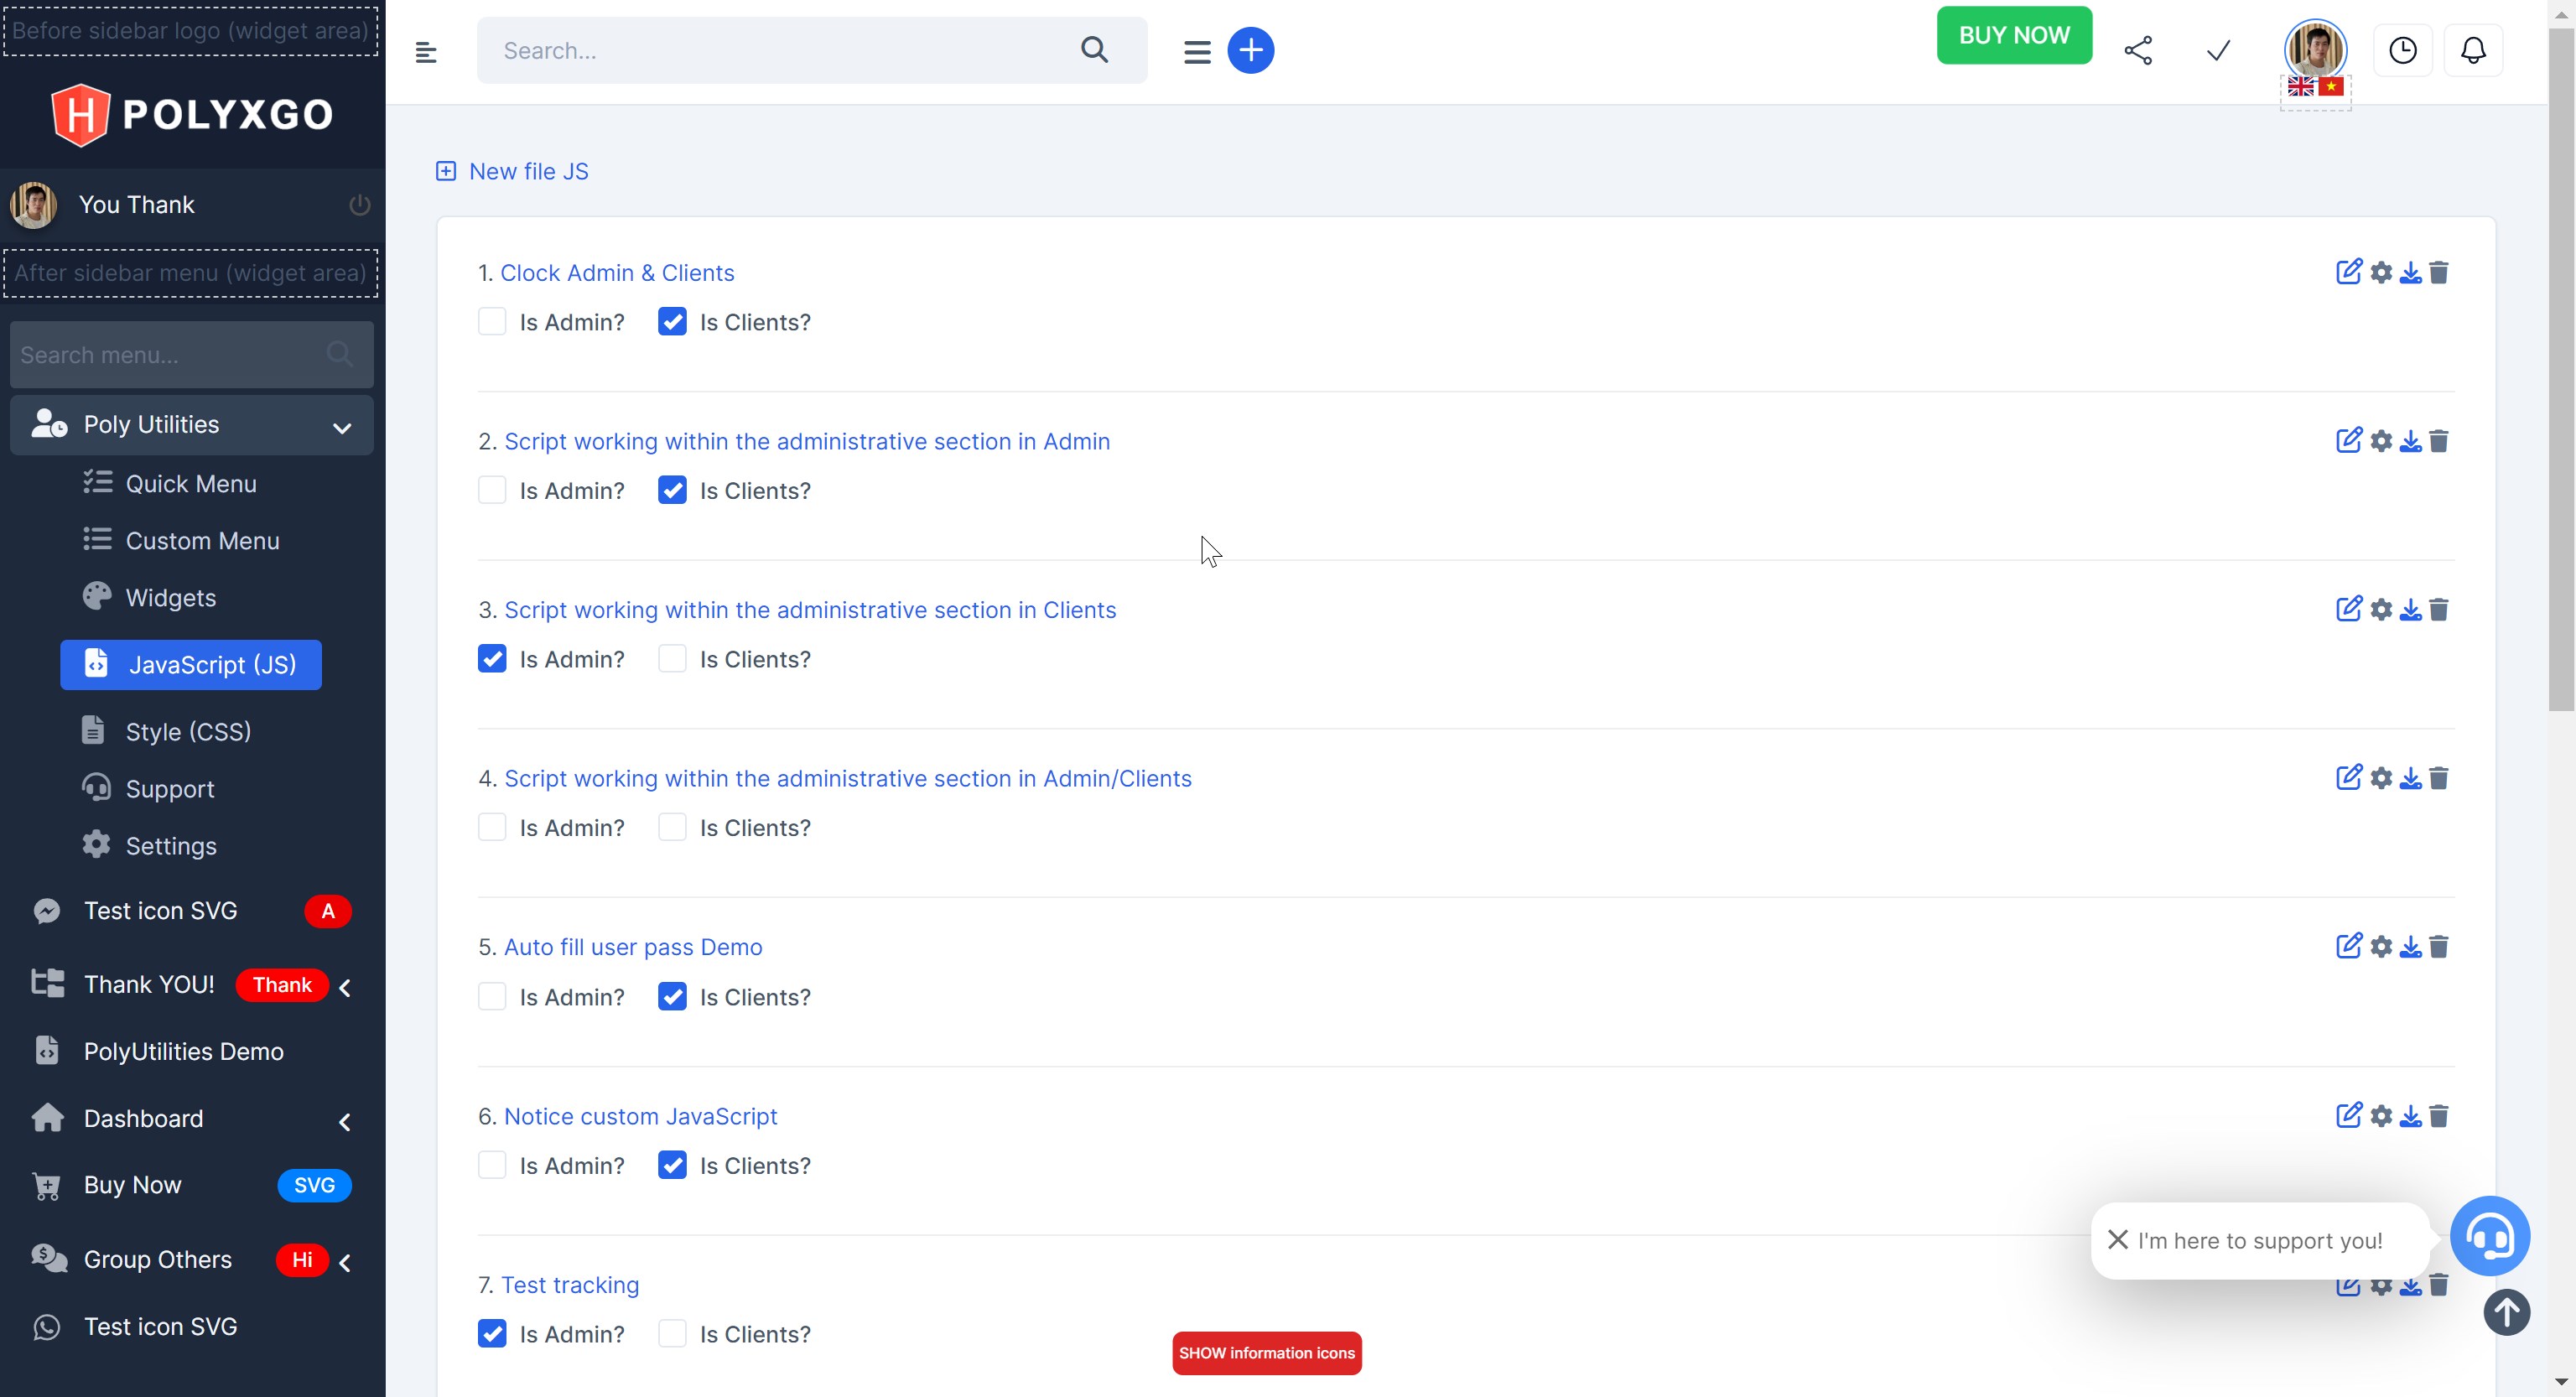Open settings gear for script number 2
The width and height of the screenshot is (2576, 1397).
(2381, 441)
